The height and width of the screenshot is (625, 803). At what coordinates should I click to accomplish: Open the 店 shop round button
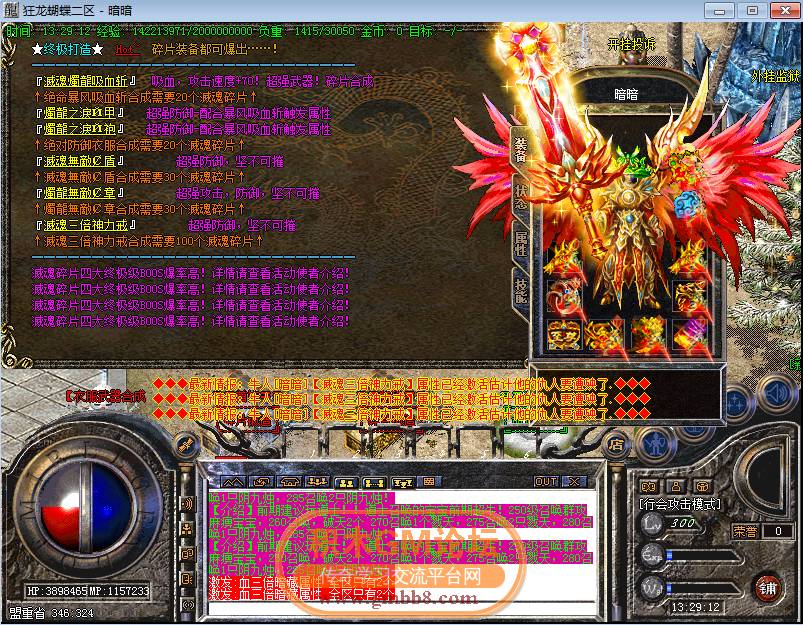pyautogui.click(x=617, y=444)
